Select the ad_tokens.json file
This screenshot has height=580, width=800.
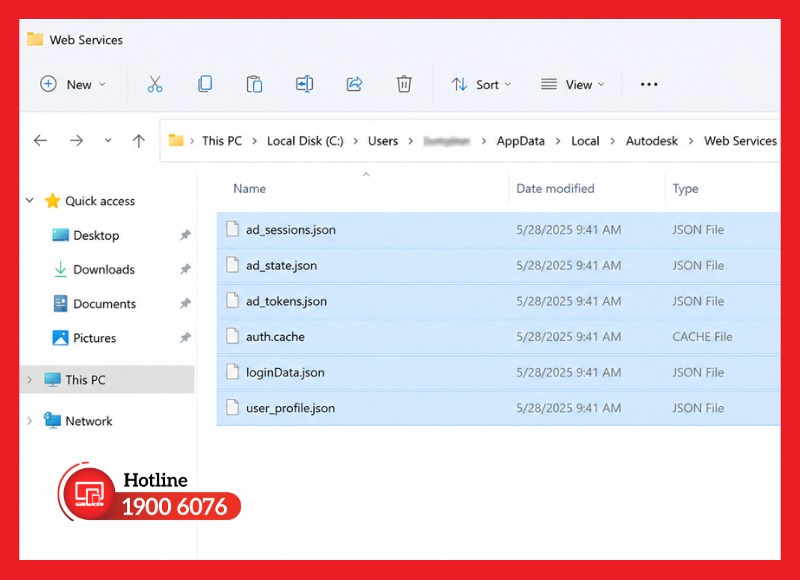pos(498,301)
